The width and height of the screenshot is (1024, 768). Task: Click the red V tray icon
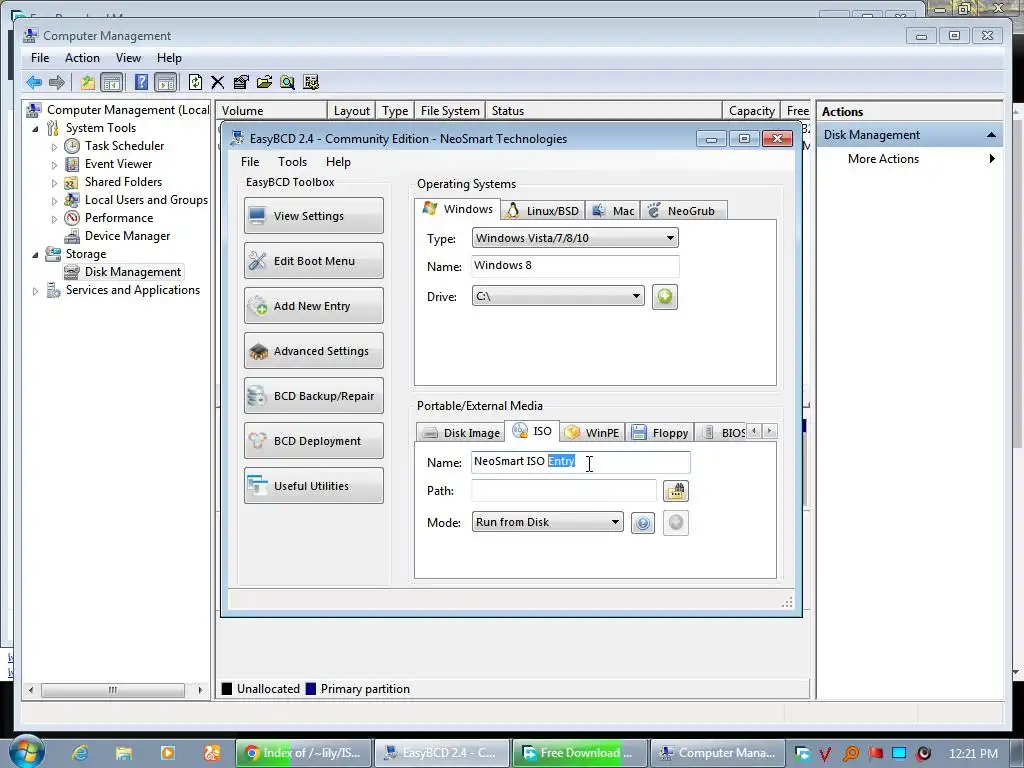click(825, 754)
